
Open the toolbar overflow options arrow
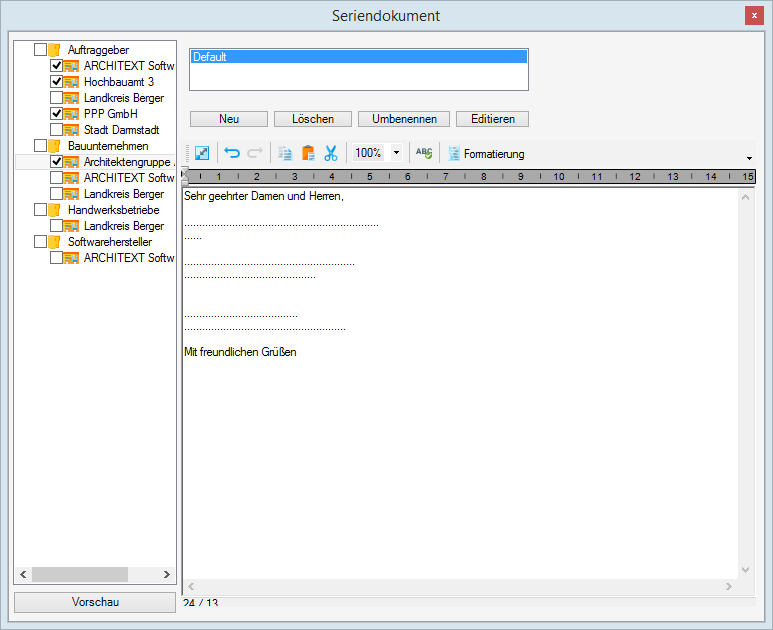pyautogui.click(x=749, y=158)
